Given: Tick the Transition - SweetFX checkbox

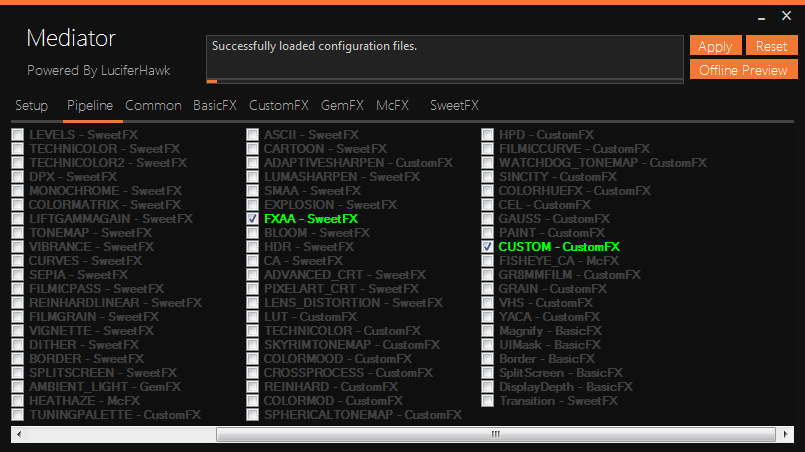Looking at the screenshot, I should coord(488,401).
